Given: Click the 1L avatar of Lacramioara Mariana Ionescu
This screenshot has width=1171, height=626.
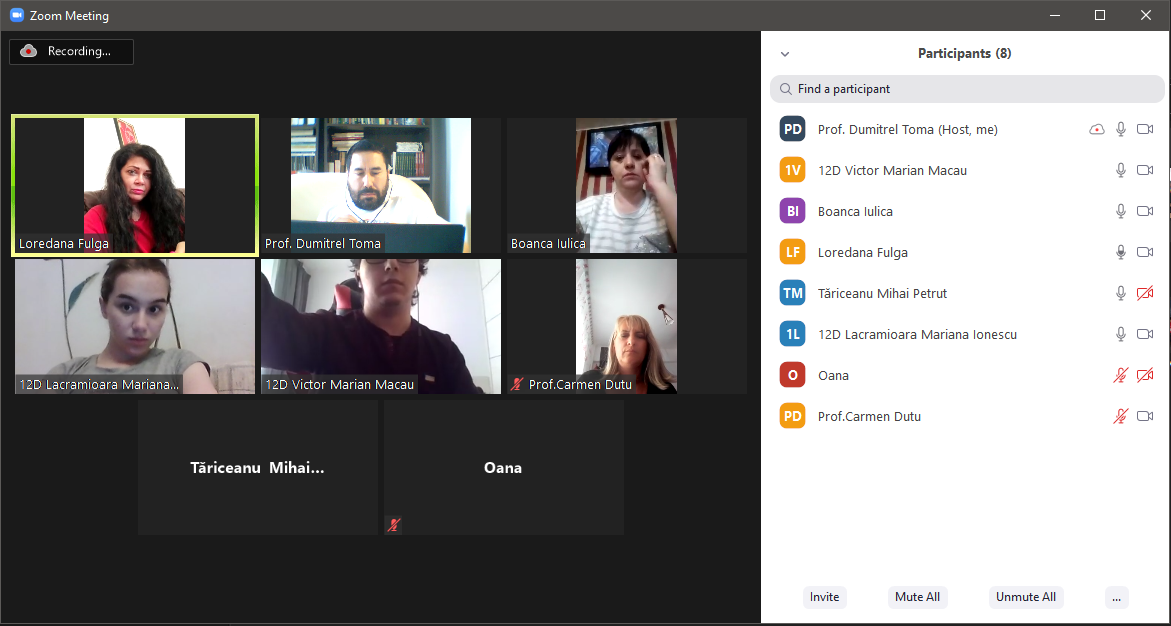Looking at the screenshot, I should pyautogui.click(x=792, y=334).
